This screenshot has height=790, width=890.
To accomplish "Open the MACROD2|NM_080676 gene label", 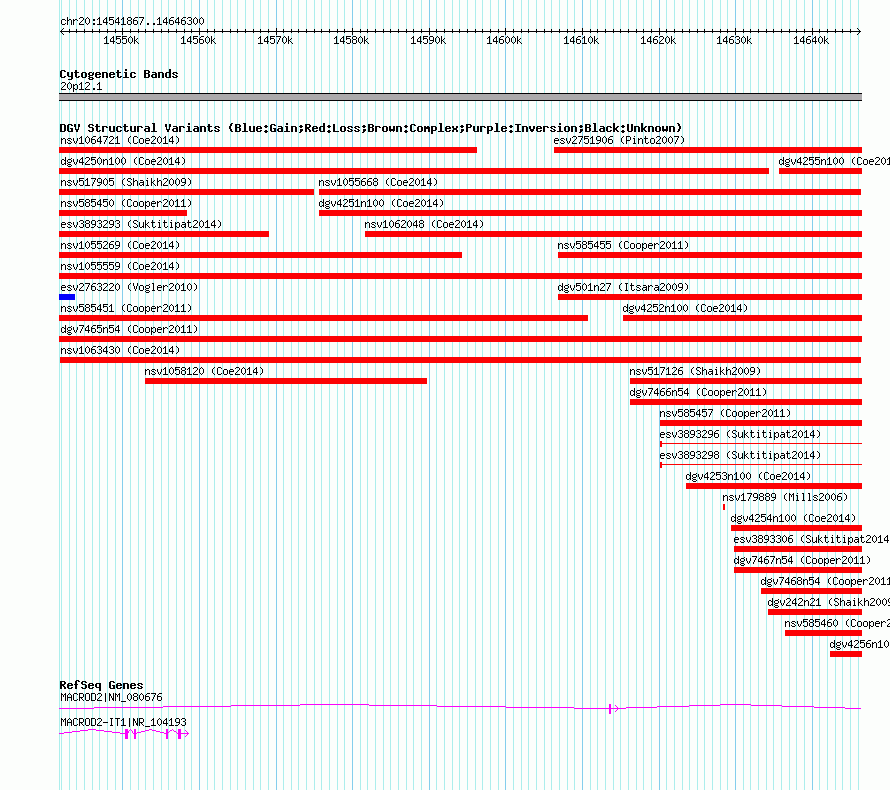I will point(111,697).
